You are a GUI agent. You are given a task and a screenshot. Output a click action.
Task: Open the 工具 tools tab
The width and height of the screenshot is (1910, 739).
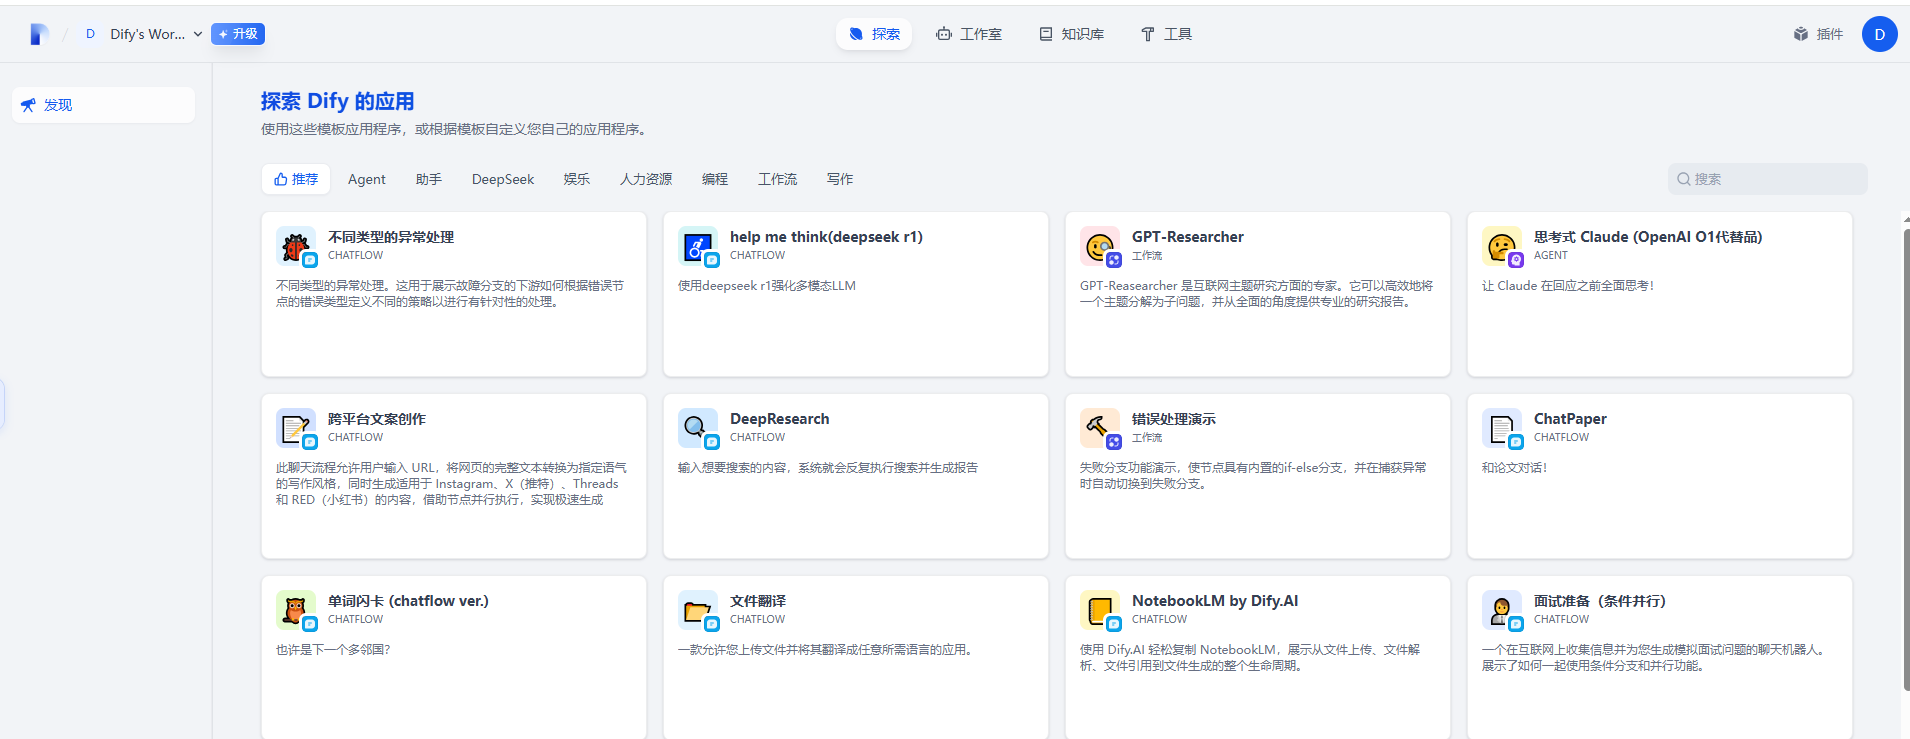pos(1166,34)
